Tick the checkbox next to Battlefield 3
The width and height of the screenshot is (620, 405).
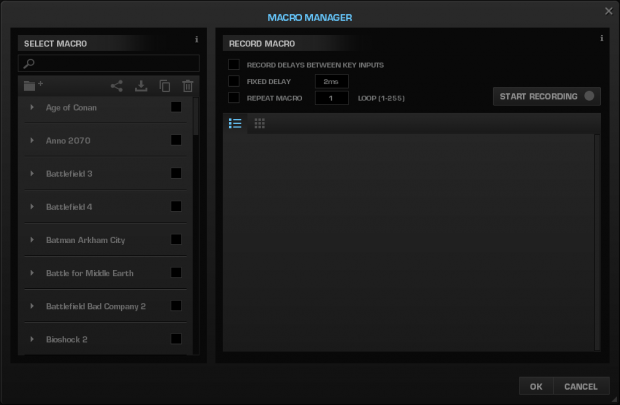176,173
